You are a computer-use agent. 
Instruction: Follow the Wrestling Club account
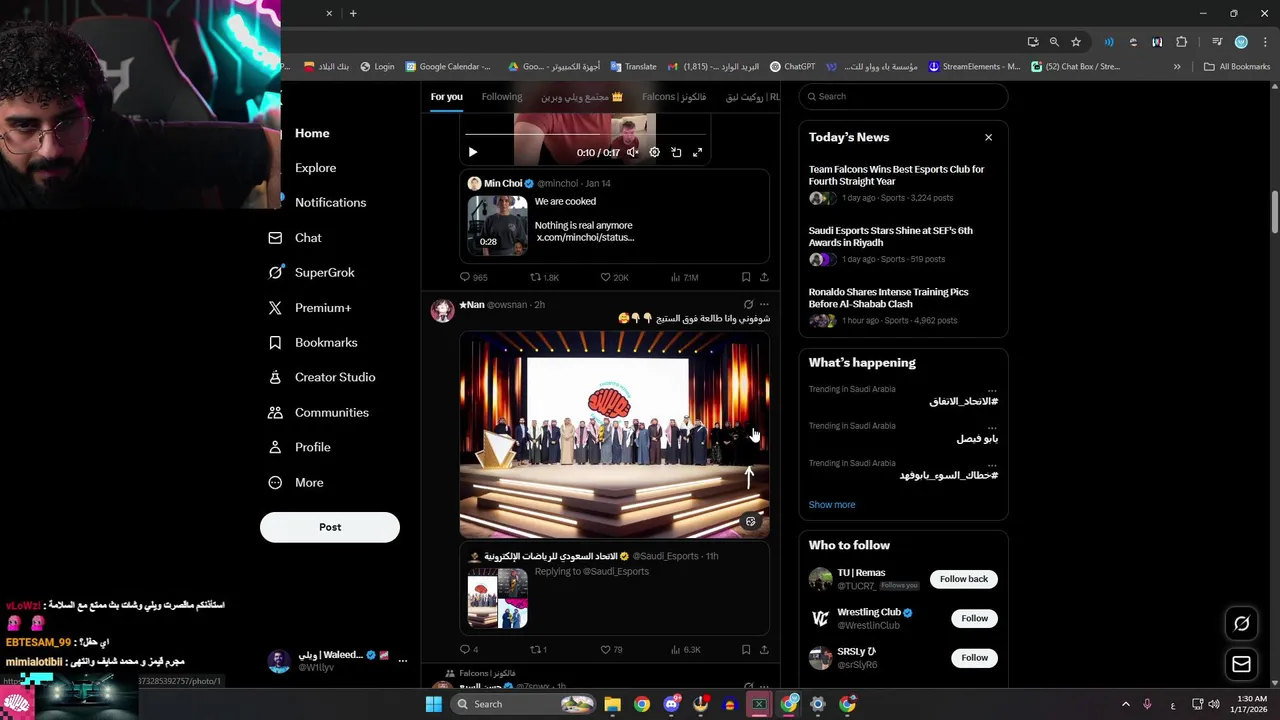(975, 618)
